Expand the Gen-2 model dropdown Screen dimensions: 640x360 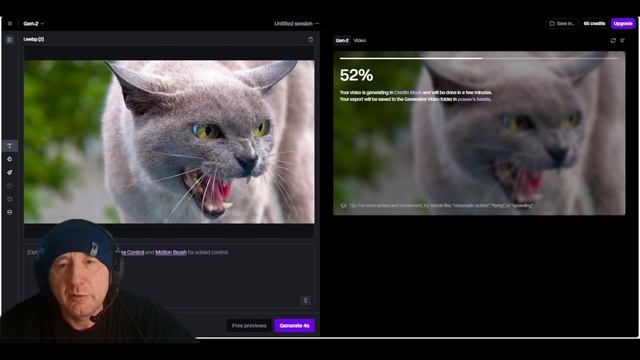point(33,24)
